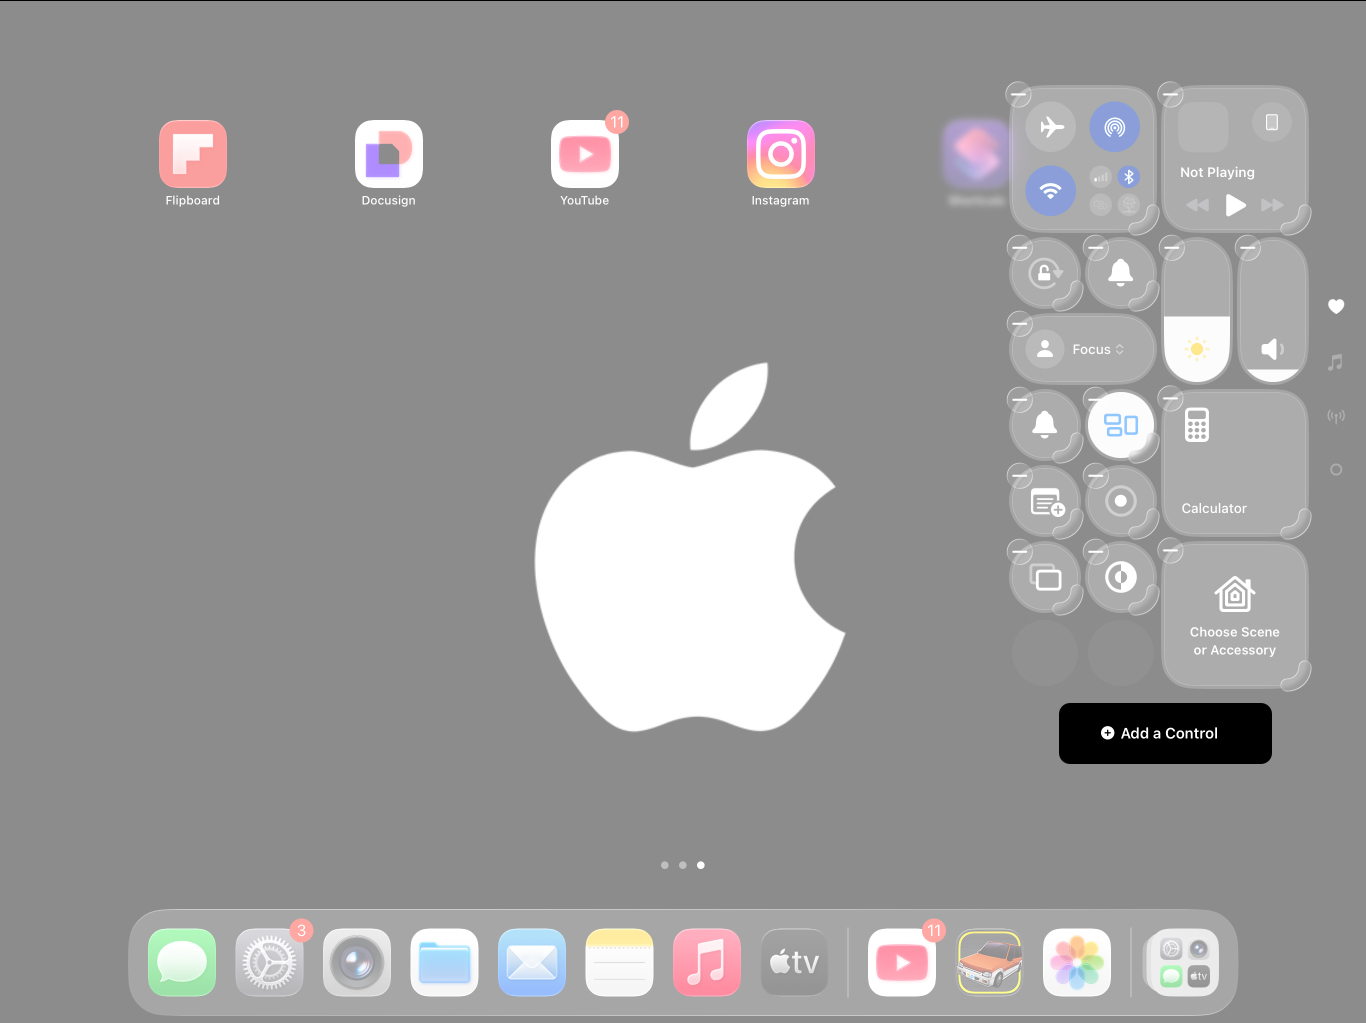
Task: Create a Quick Note
Action: 1044,501
